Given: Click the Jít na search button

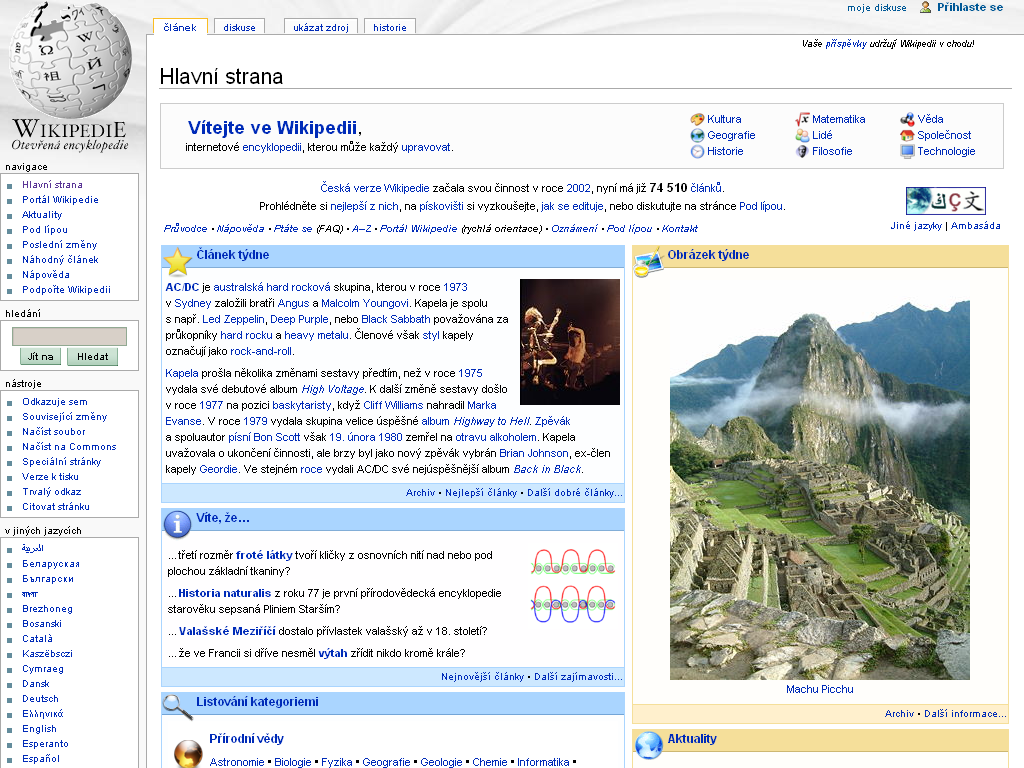Looking at the screenshot, I should (x=40, y=357).
